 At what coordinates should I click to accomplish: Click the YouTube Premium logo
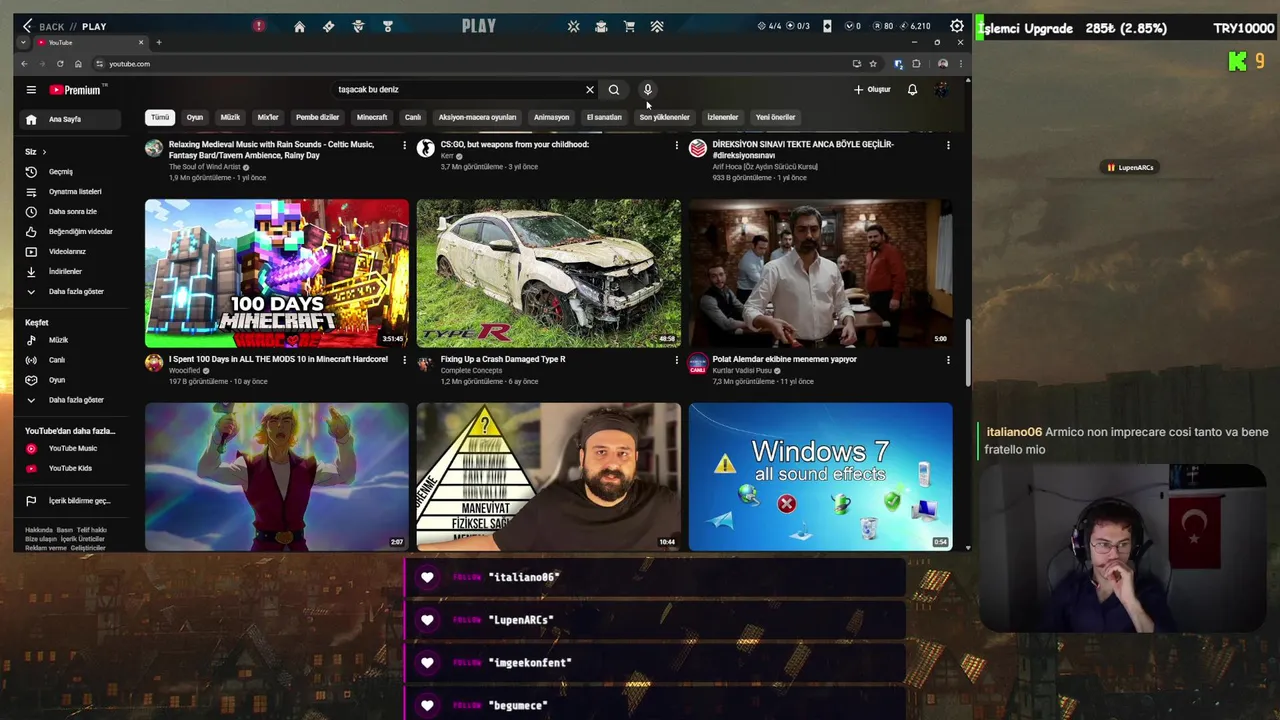[75, 90]
